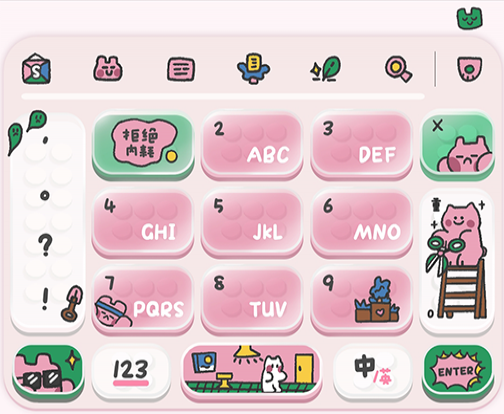Open the pink bunny emoji panel
The image size is (504, 414).
coord(108,69)
